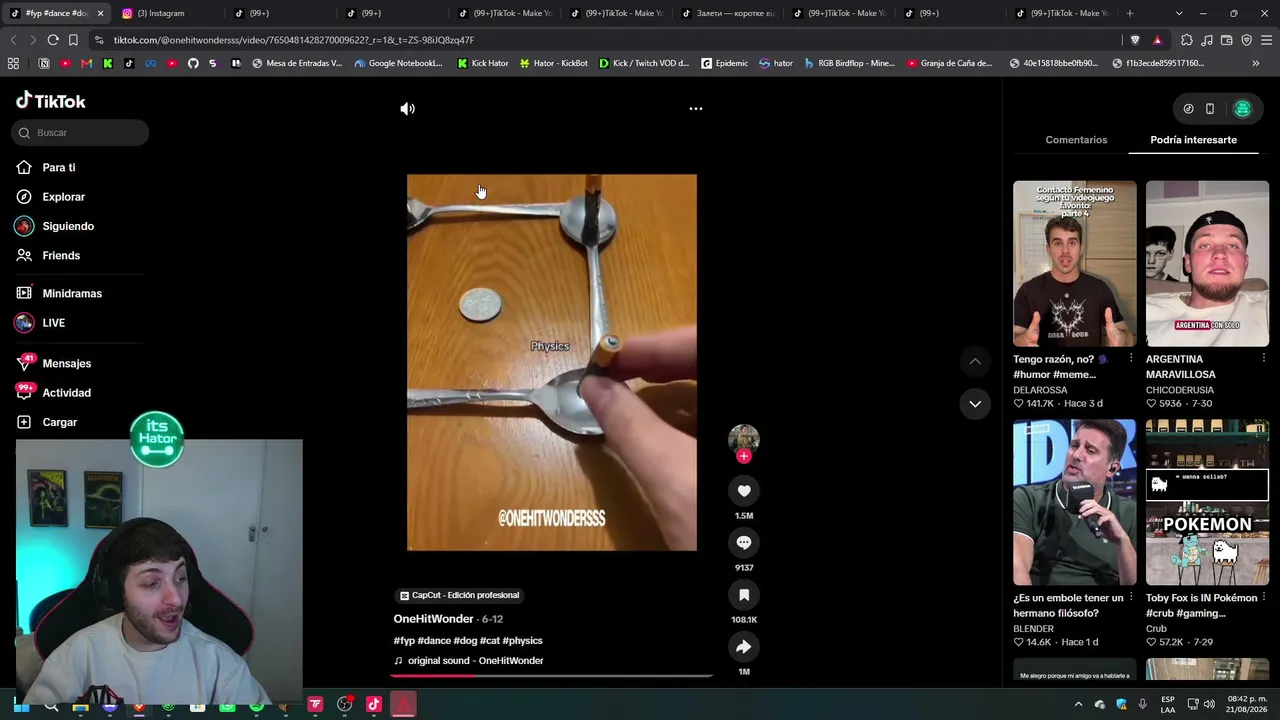
Task: Open the OneHitWonder profile link
Action: (433, 619)
